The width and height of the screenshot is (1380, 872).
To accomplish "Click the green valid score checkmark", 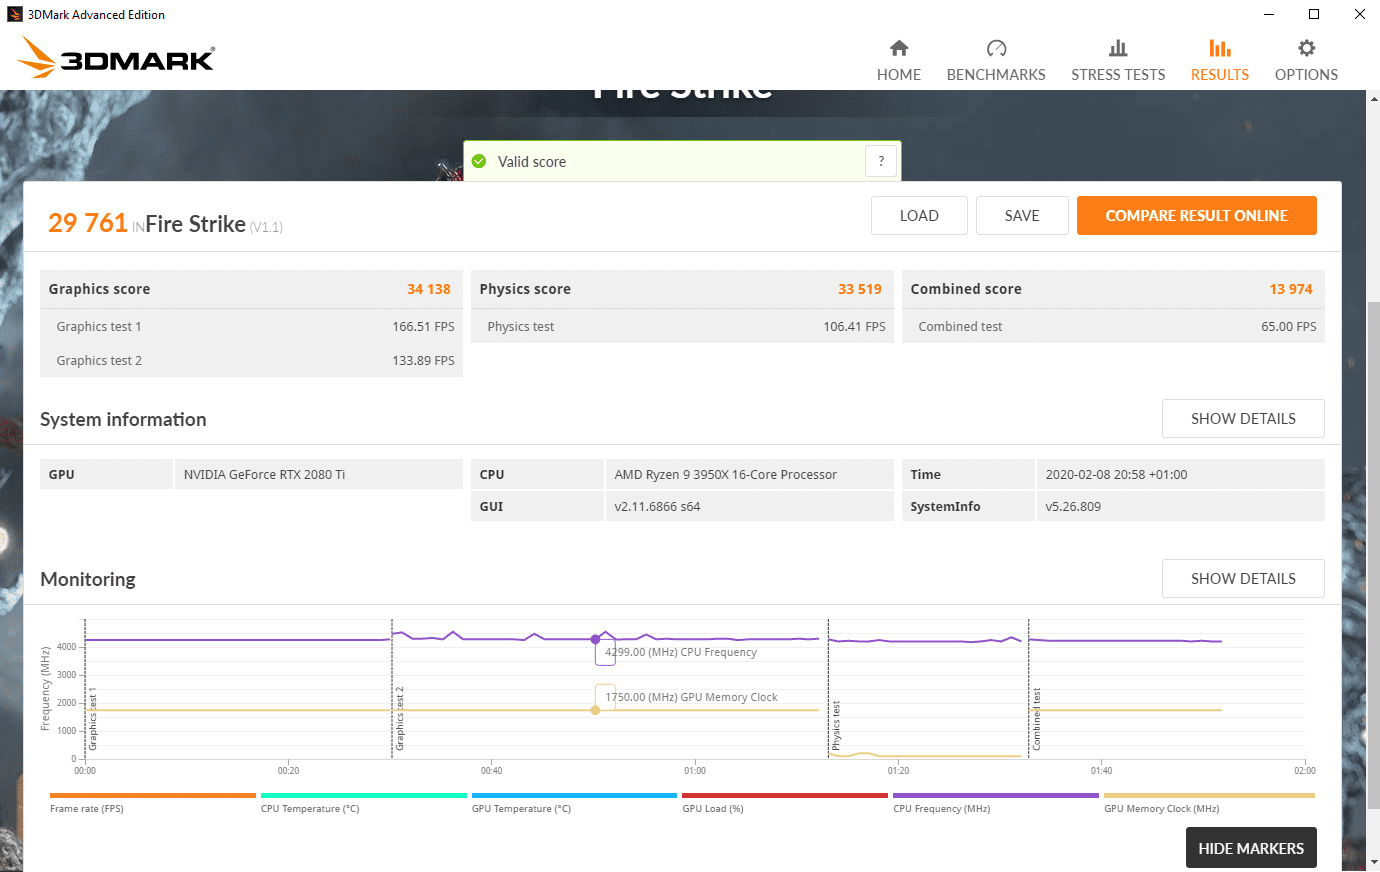I will [x=479, y=161].
